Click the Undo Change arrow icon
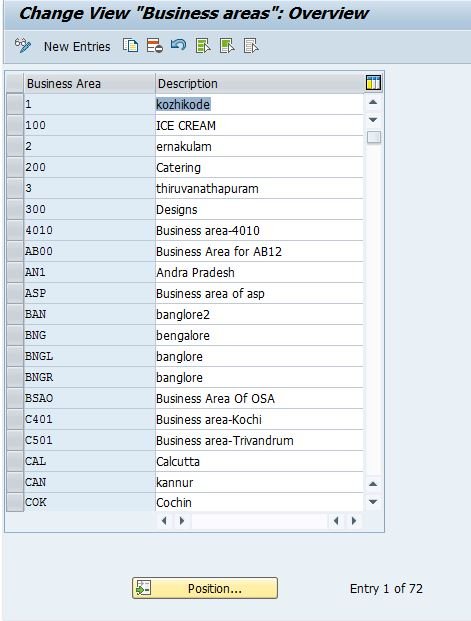The image size is (471, 621). pos(179,45)
